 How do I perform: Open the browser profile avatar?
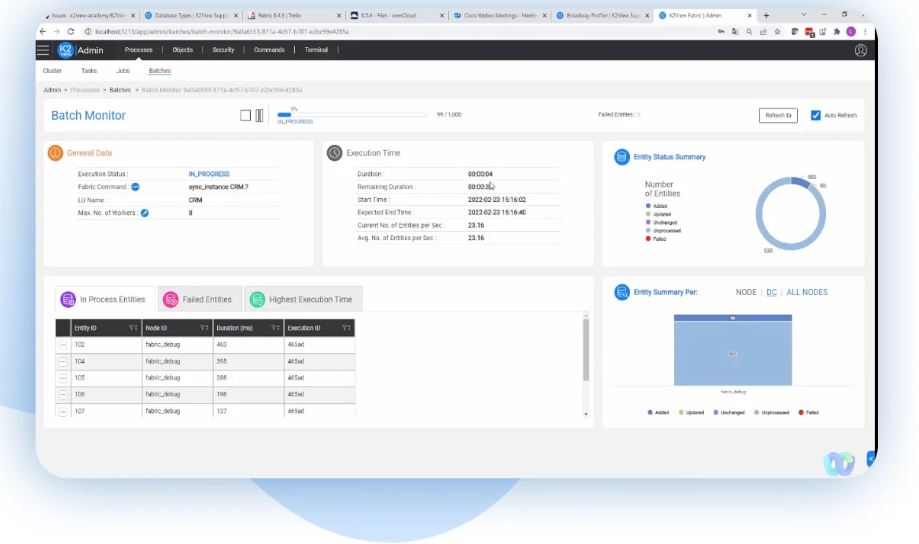tap(851, 32)
